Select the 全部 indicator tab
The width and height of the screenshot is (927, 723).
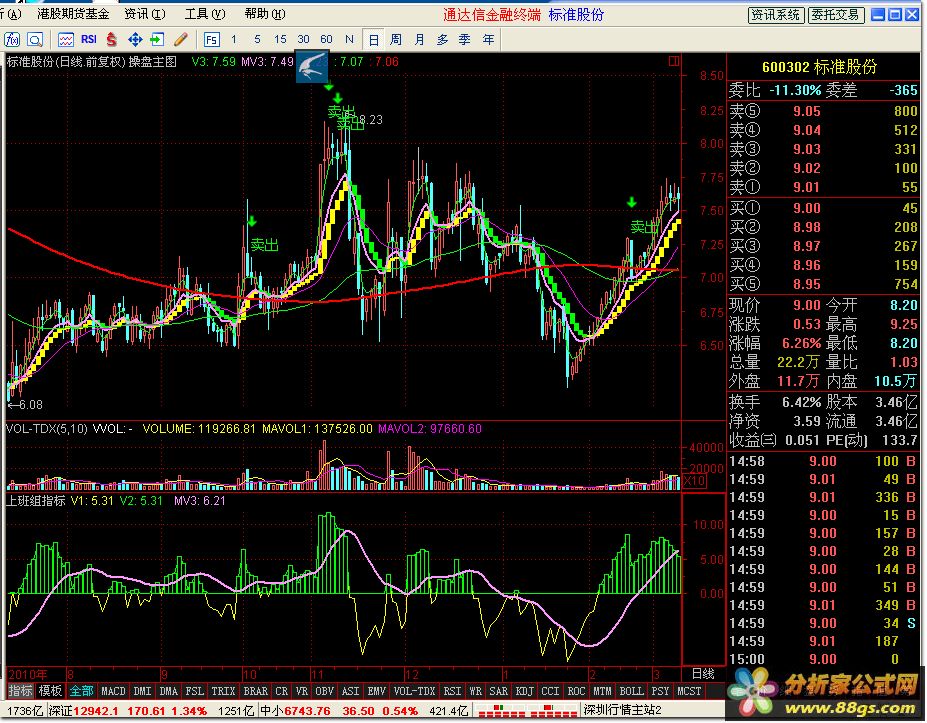pos(81,690)
